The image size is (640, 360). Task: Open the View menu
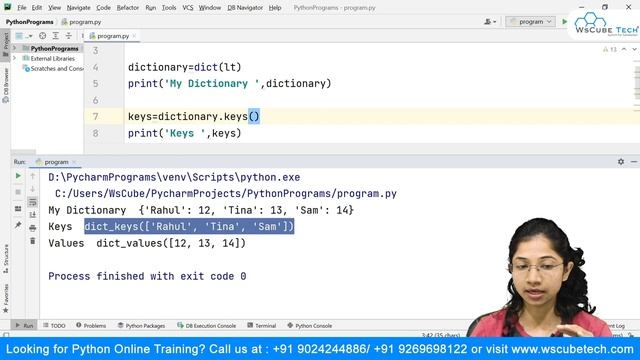tap(54, 8)
